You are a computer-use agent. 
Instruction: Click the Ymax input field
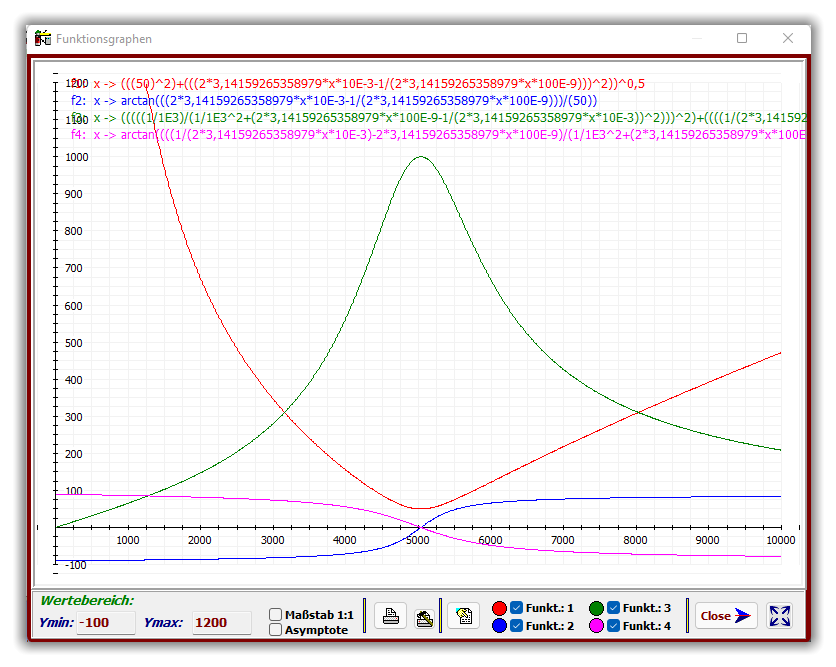[x=222, y=623]
